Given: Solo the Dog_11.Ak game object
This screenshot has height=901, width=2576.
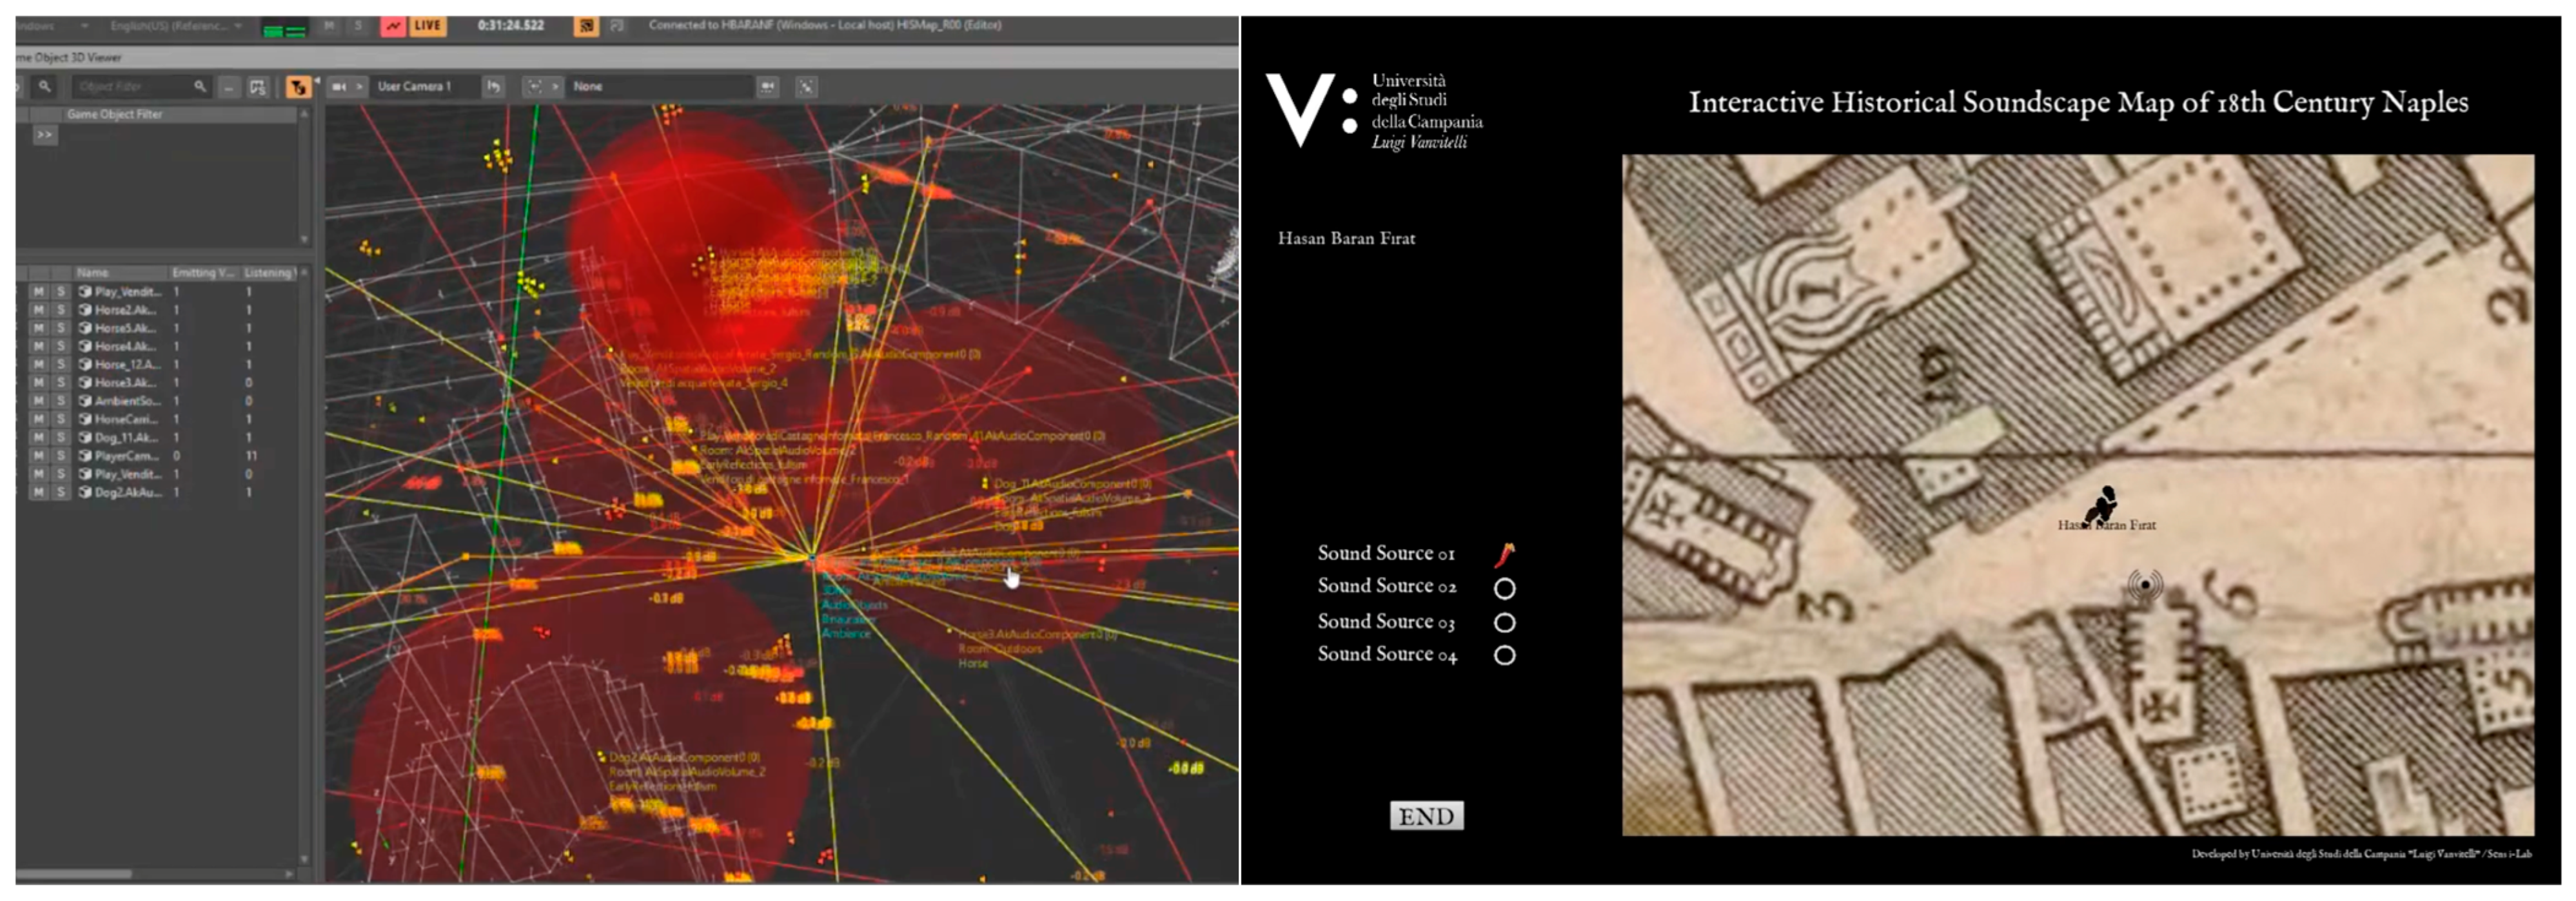Looking at the screenshot, I should [x=60, y=438].
